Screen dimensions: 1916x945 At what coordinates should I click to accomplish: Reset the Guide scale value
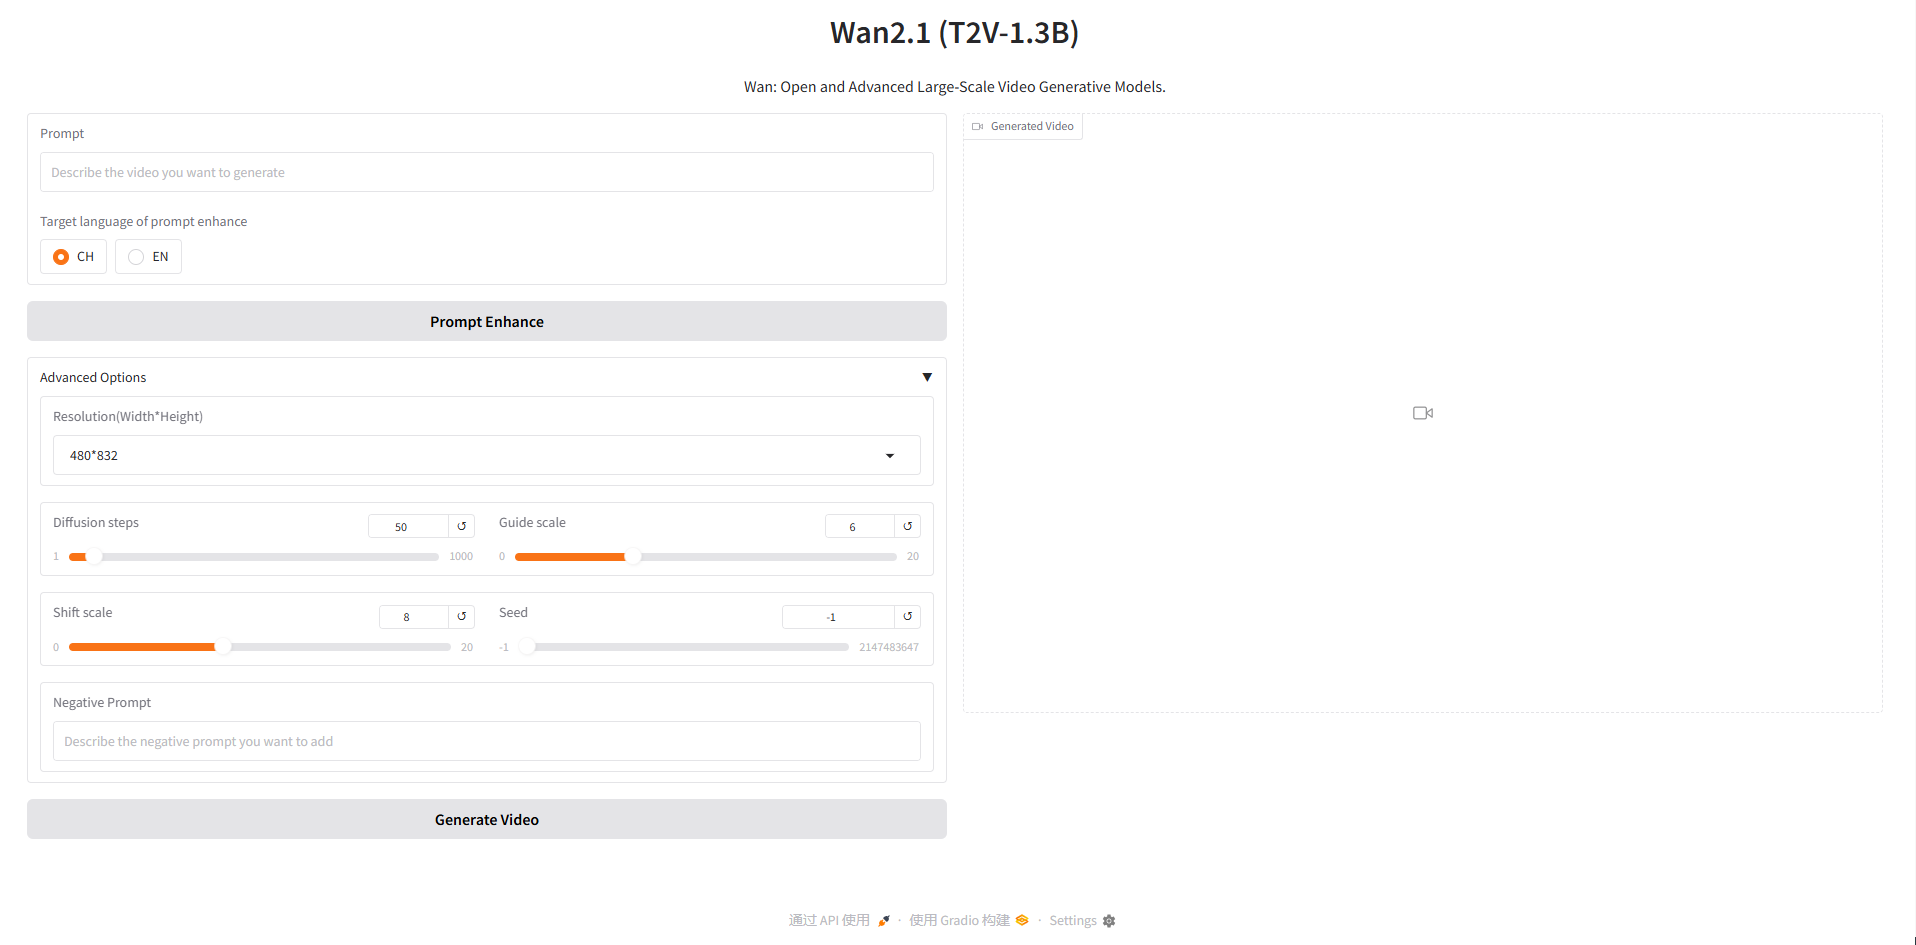[907, 526]
